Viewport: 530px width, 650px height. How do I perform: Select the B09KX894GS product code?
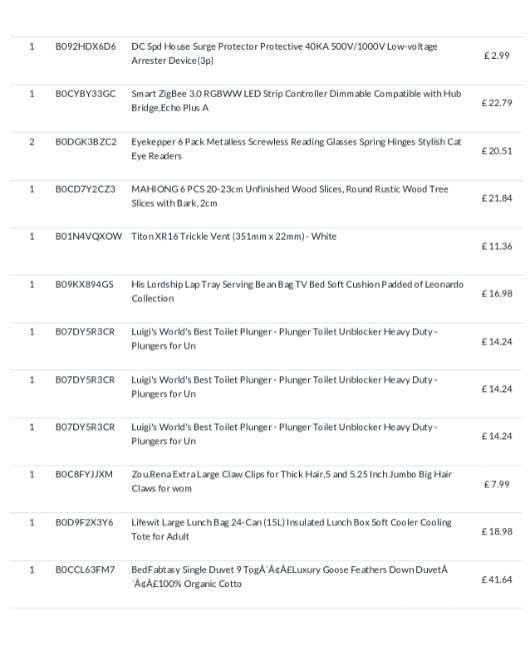coord(85,284)
